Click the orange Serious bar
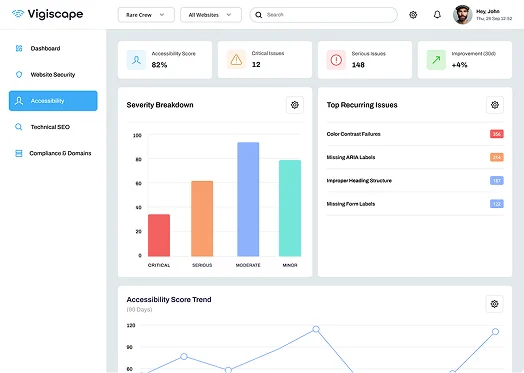Screen dimensions: 524x373 click(202, 219)
